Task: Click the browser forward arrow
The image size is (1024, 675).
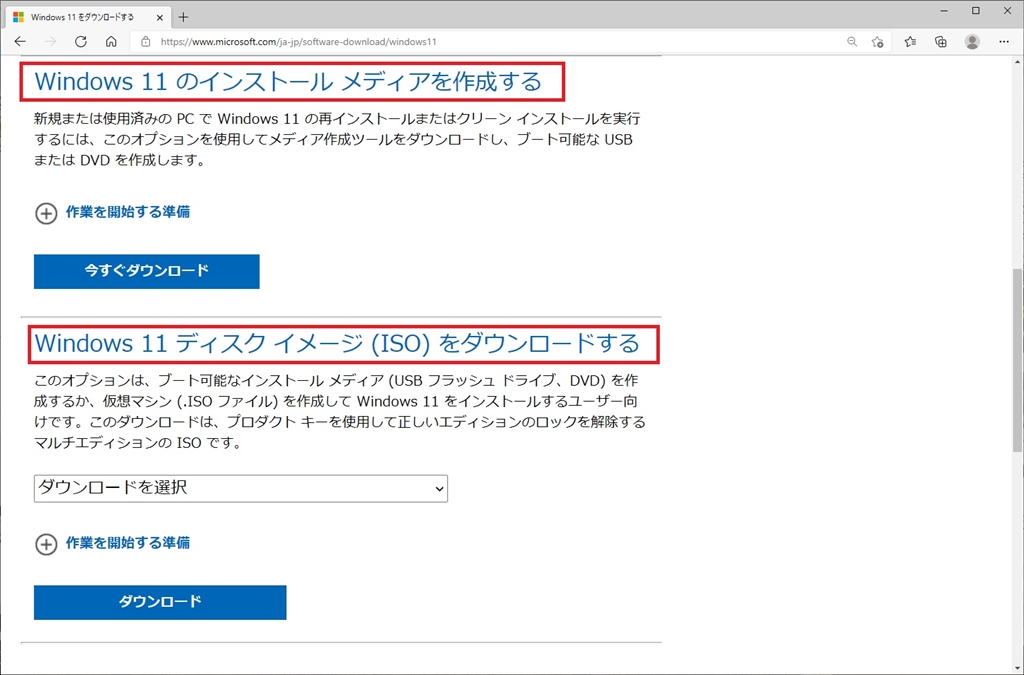Action: click(50, 42)
